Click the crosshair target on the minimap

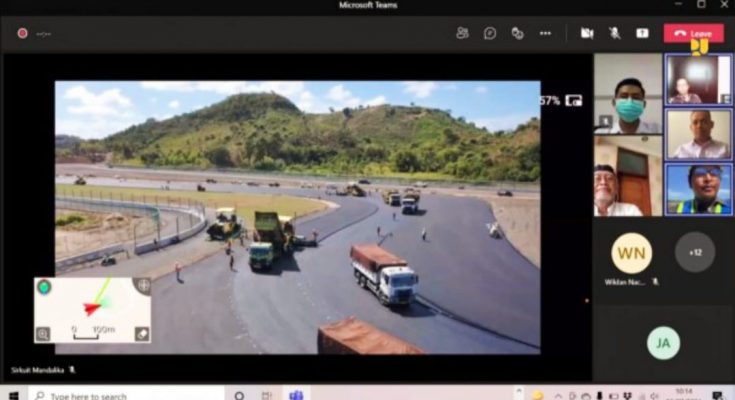coord(143,286)
